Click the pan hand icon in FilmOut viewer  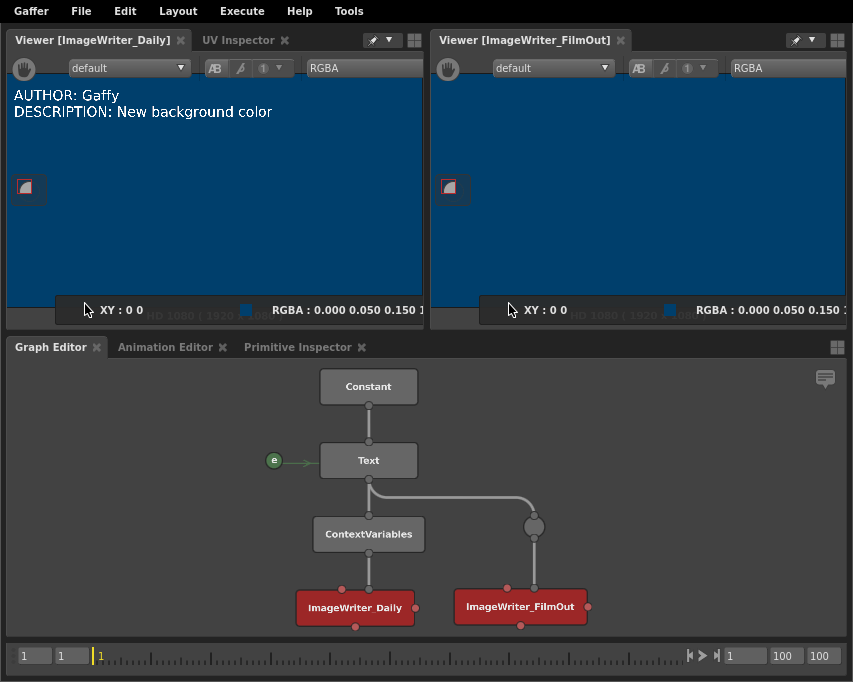[x=448, y=69]
